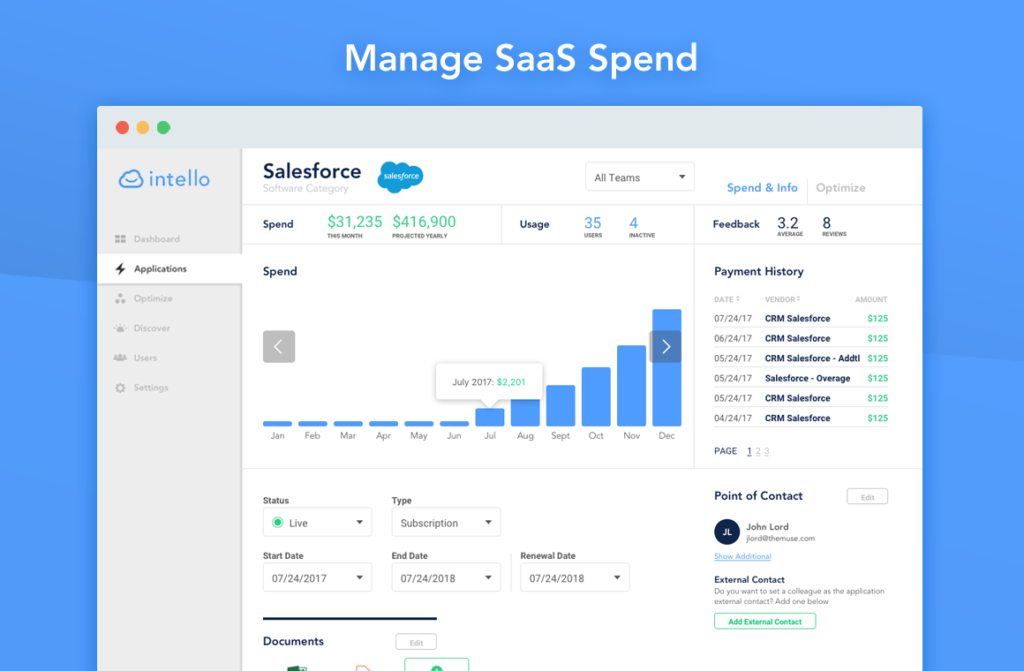
Task: Open the All Teams dropdown
Action: 639,177
